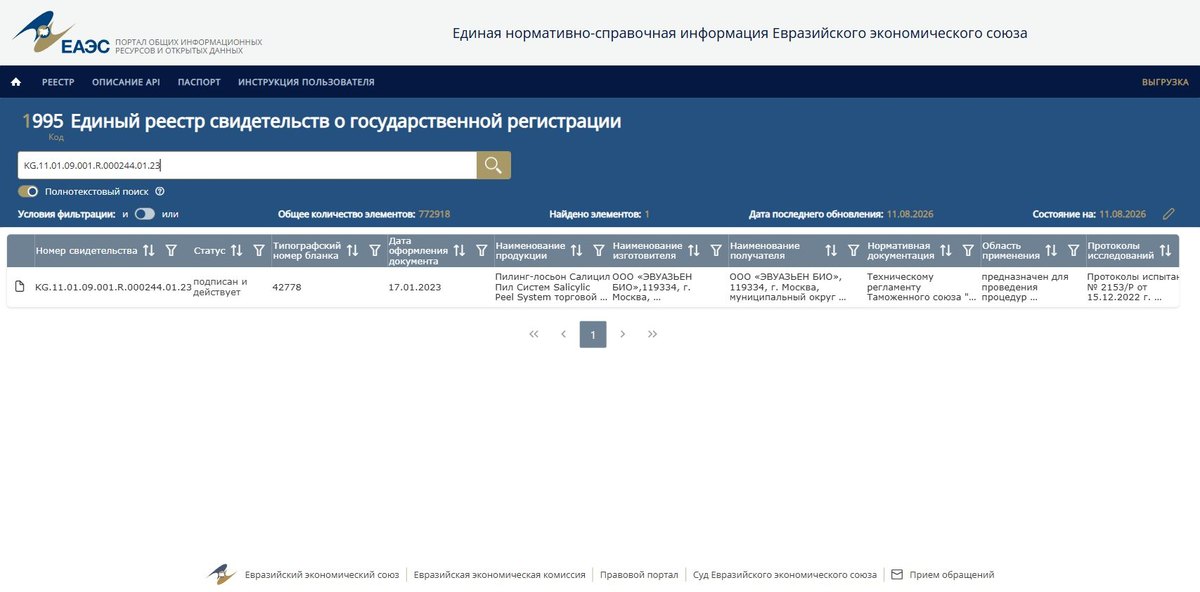This screenshot has height=592, width=1200.
Task: Go to last page of results
Action: click(653, 334)
